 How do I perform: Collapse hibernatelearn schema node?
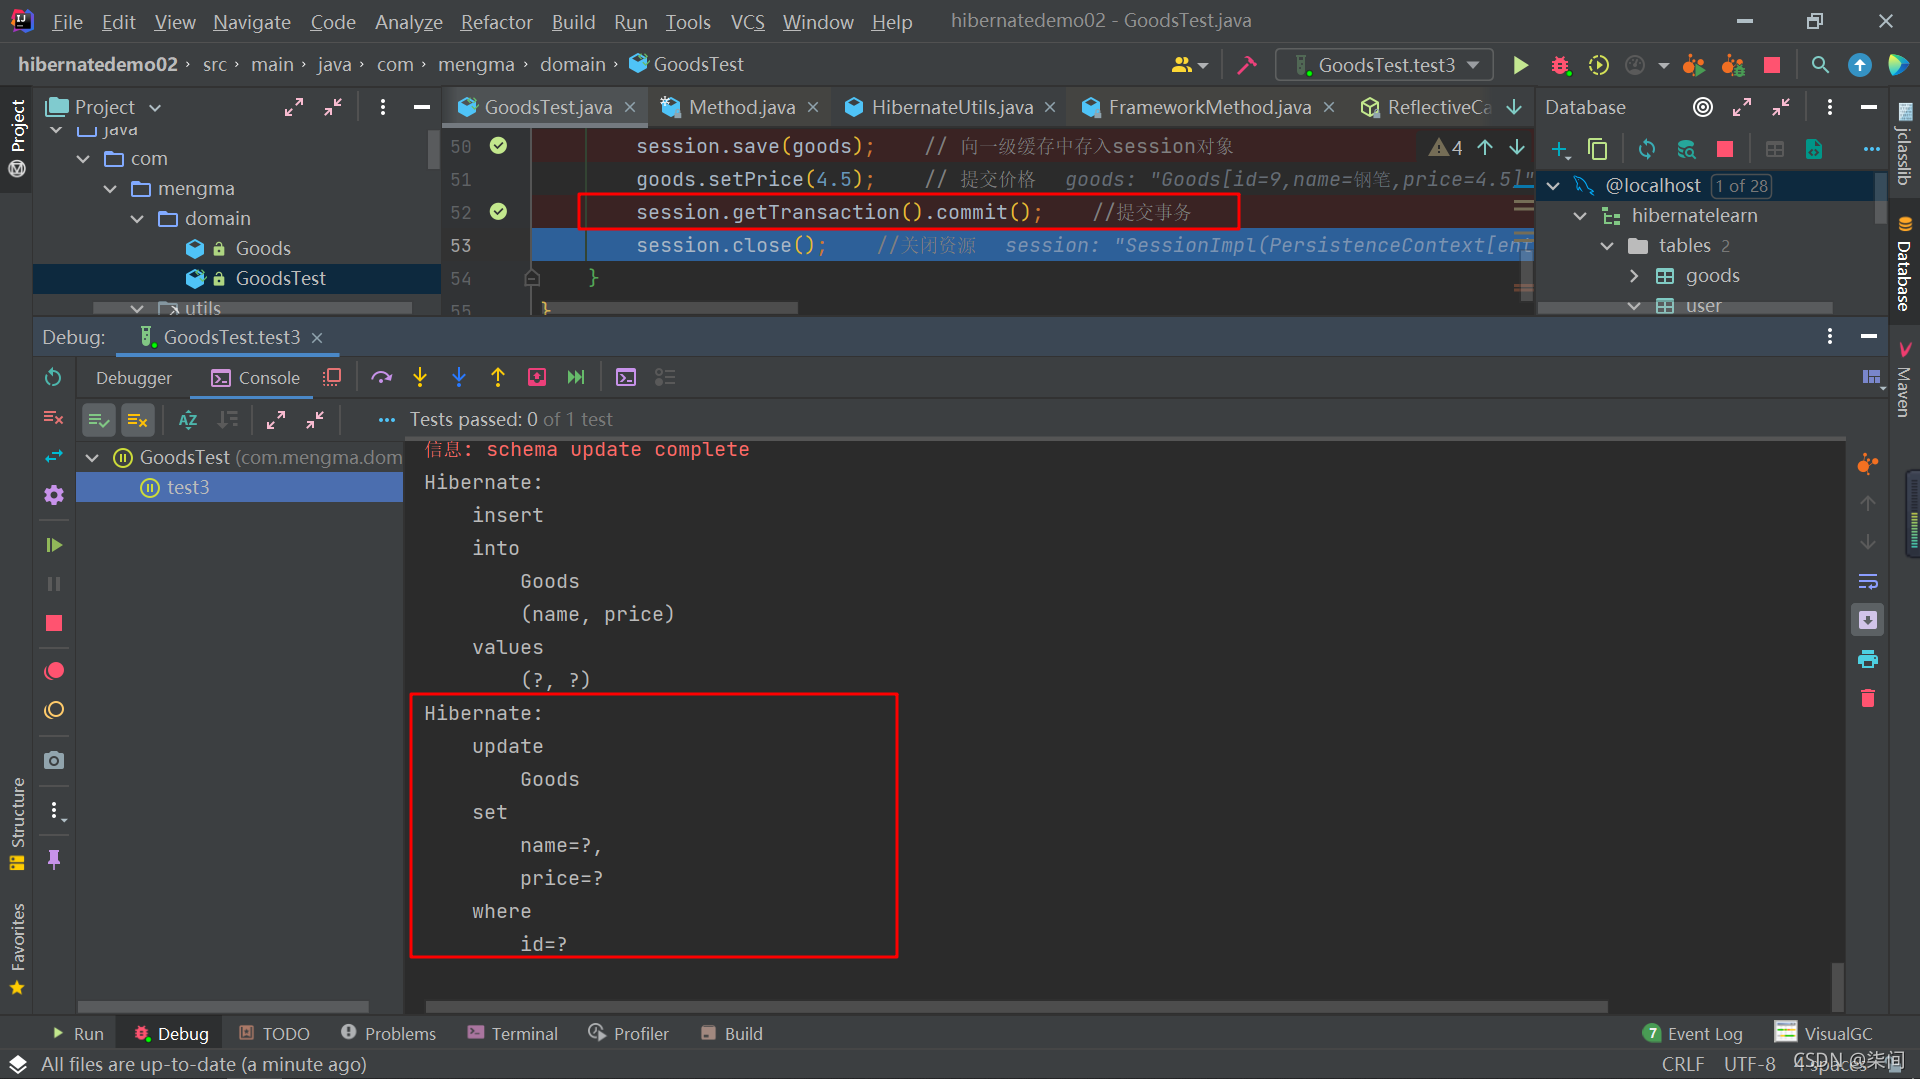1580,216
